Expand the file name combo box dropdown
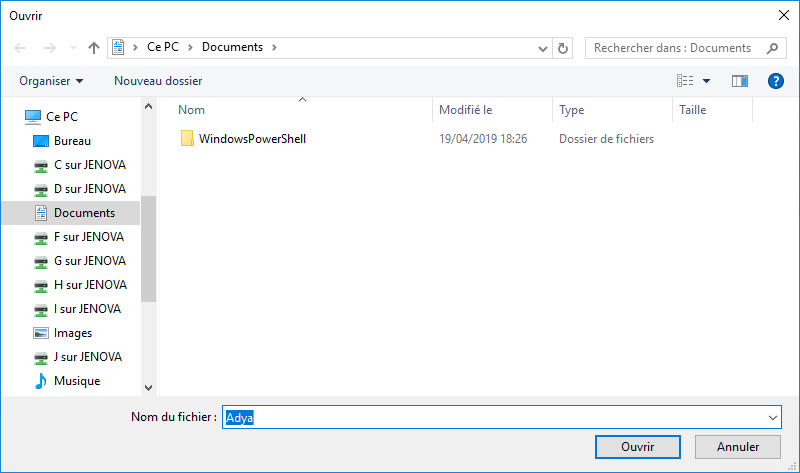 772,417
